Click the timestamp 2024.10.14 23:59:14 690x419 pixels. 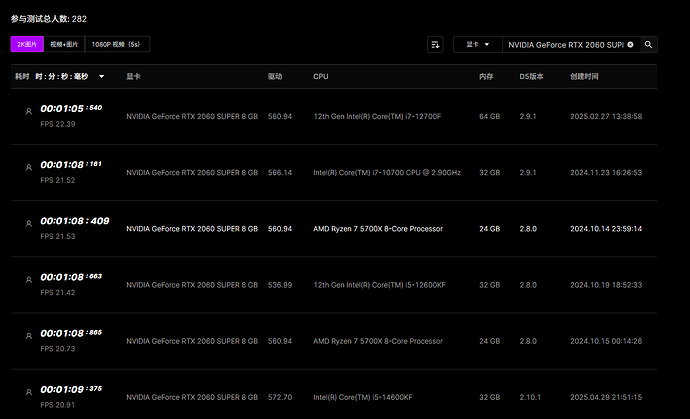click(606, 229)
